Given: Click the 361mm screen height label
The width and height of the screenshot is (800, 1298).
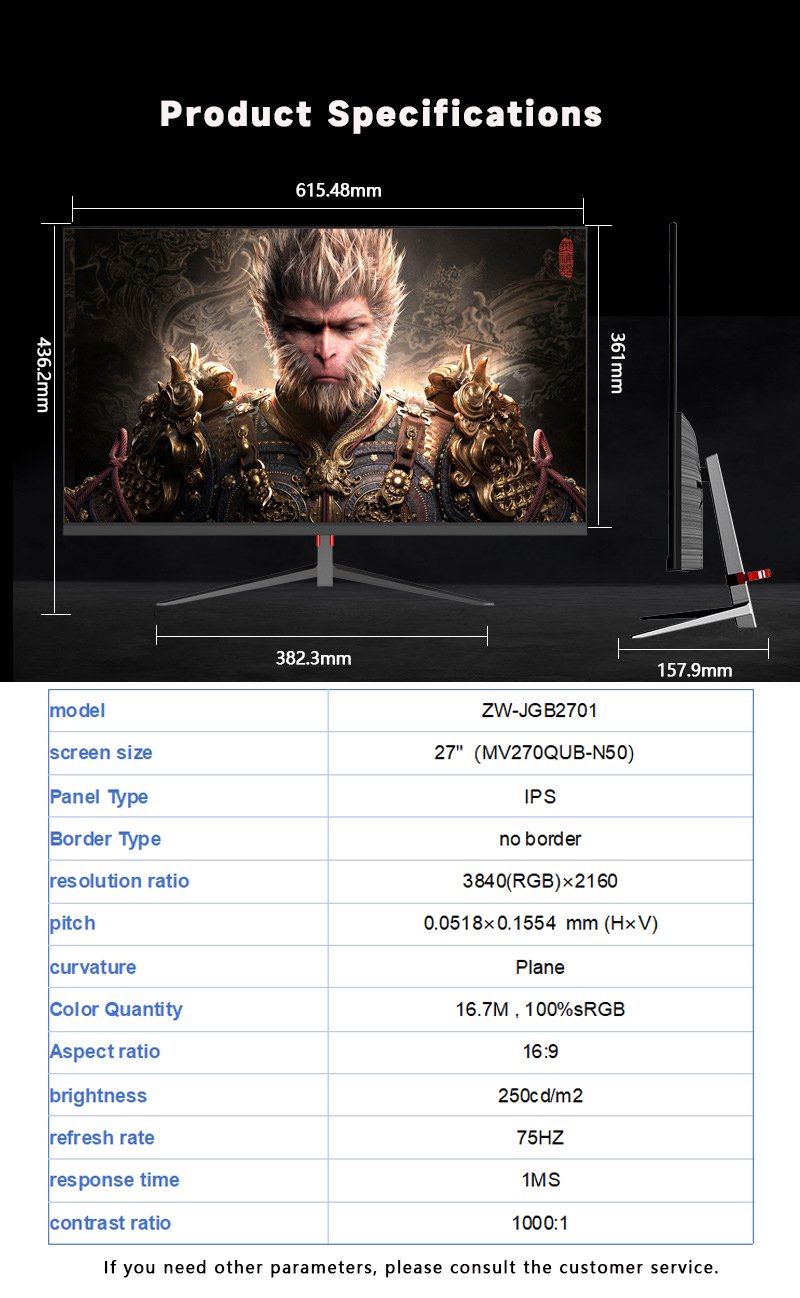Looking at the screenshot, I should coord(617,362).
